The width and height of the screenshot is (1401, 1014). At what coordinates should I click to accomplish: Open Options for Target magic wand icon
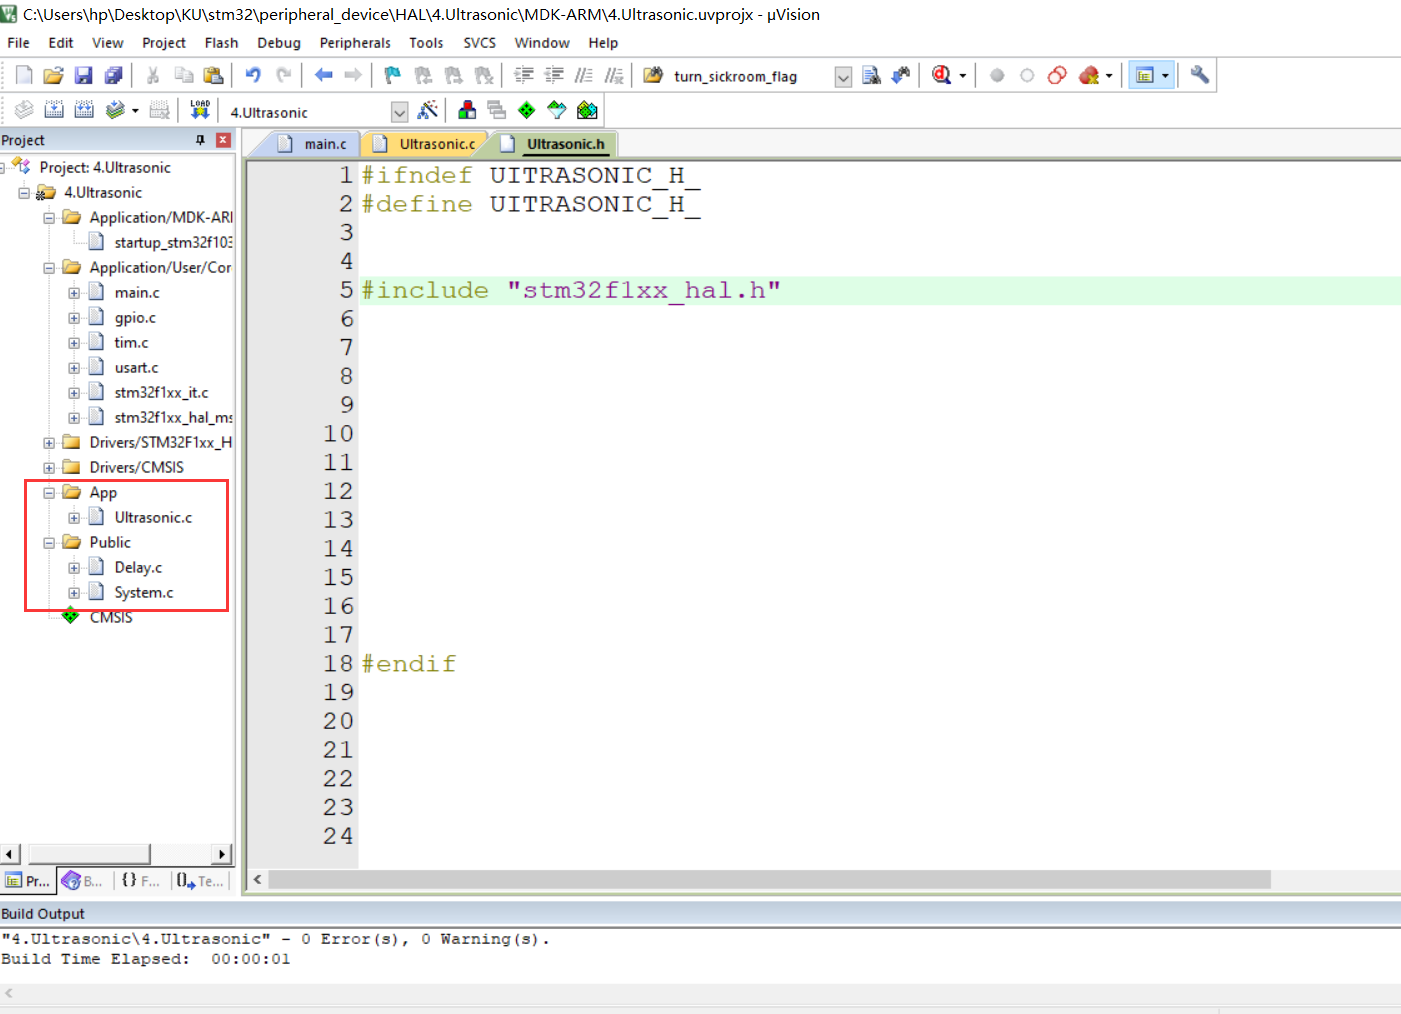point(428,110)
